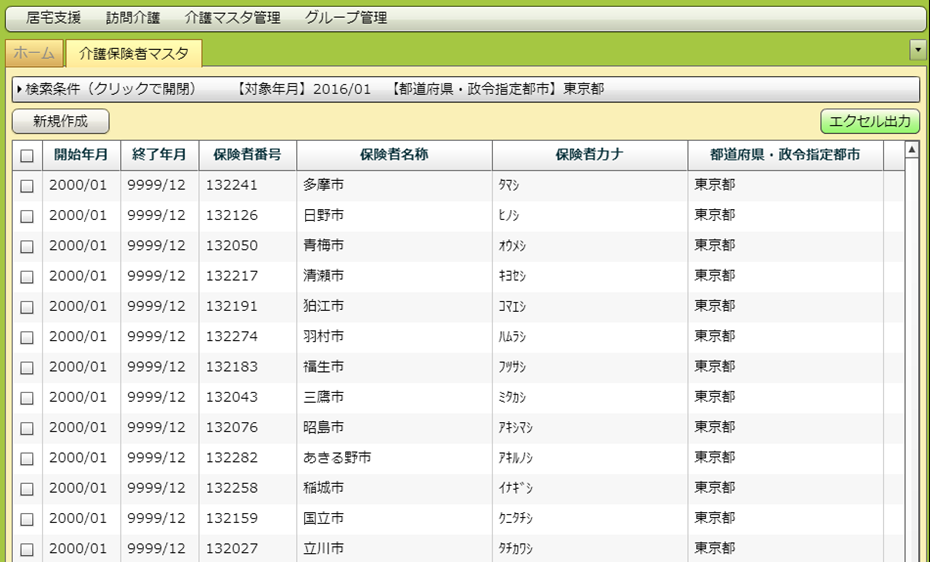Select the 介護保険者マスタ tab
The image size is (930, 562).
[x=133, y=53]
